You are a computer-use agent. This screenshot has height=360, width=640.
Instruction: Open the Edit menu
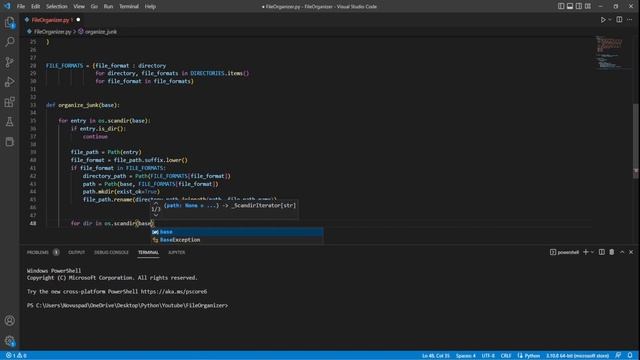coord(36,7)
